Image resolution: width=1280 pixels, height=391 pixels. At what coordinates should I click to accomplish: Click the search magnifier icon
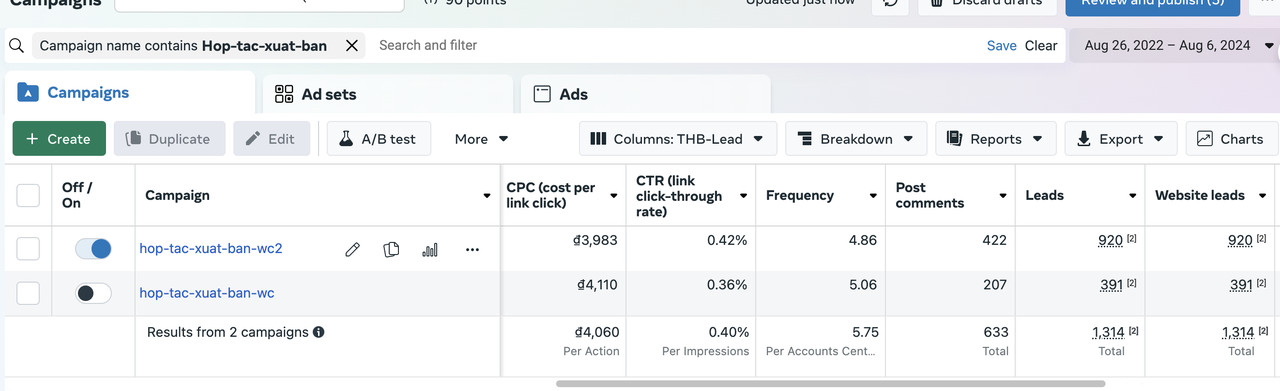[16, 45]
